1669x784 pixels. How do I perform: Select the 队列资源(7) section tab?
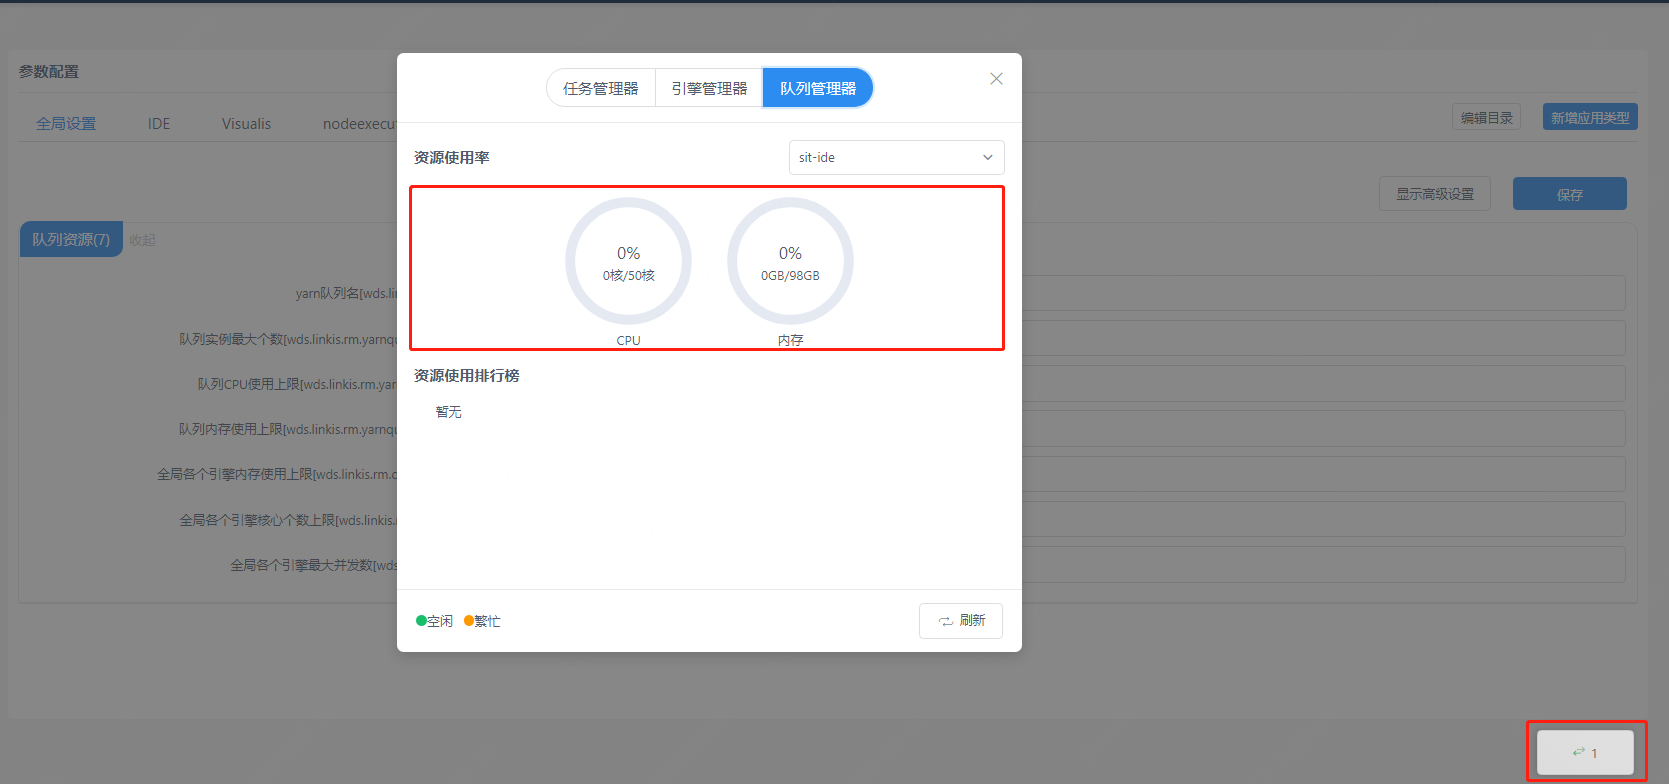tap(71, 240)
